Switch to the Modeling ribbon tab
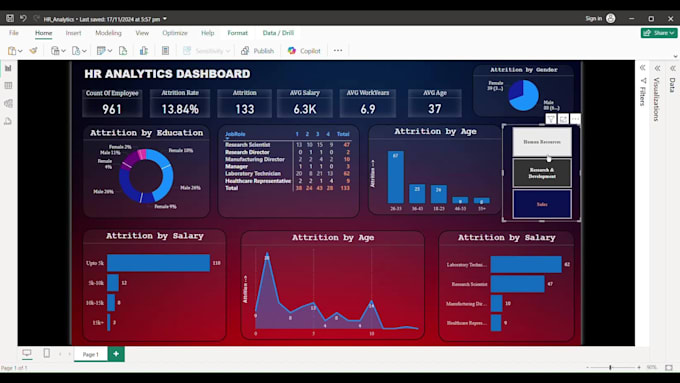Image resolution: width=680 pixels, height=383 pixels. [x=108, y=33]
